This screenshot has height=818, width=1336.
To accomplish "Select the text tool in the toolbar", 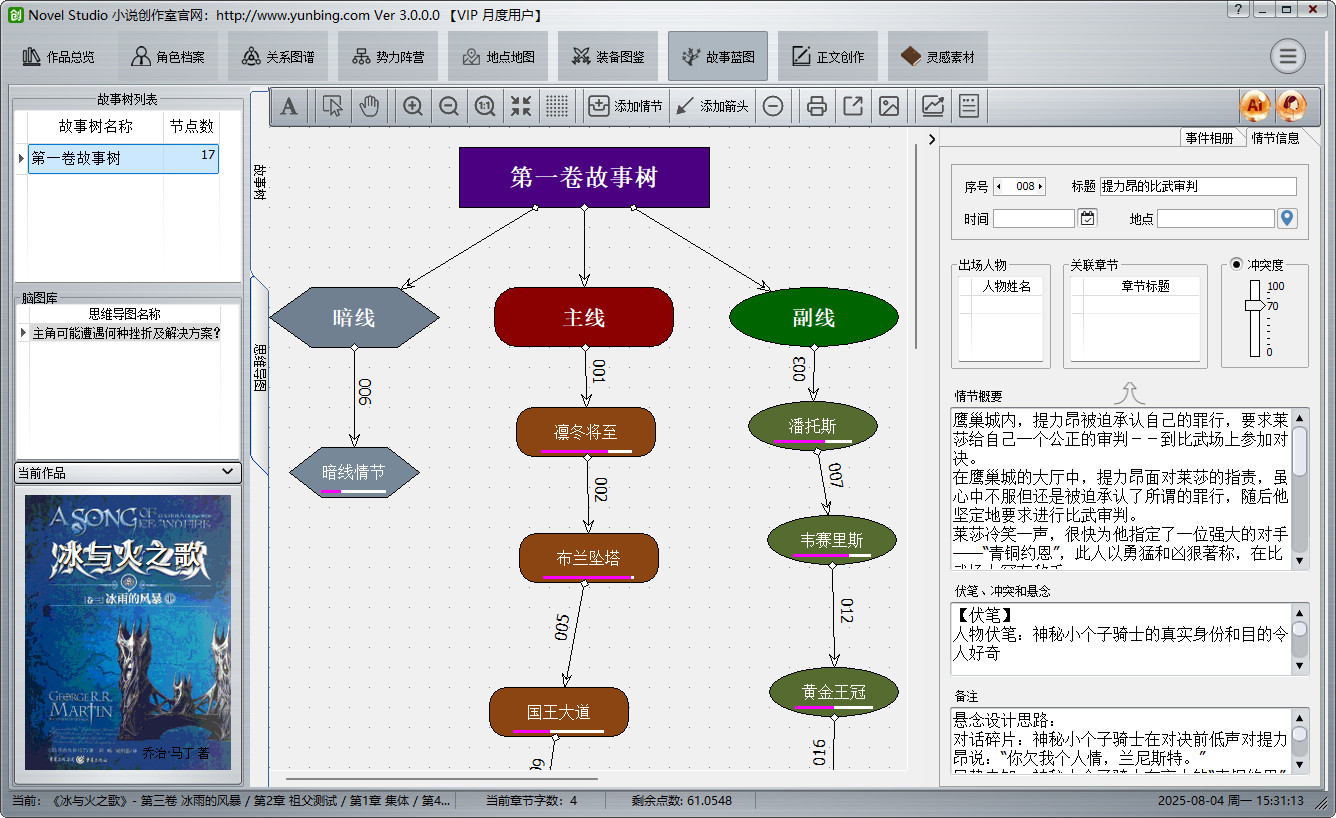I will (289, 105).
